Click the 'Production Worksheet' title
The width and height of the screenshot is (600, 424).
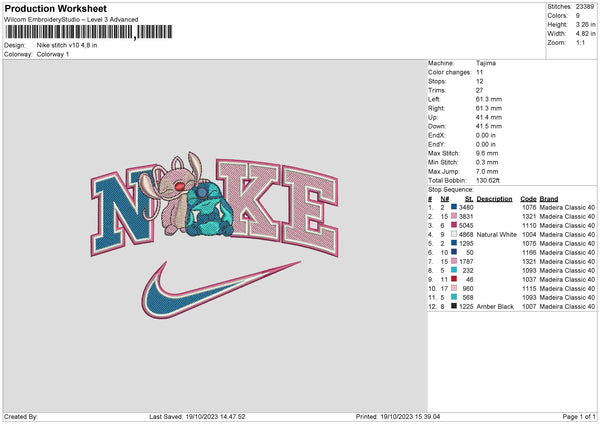click(x=55, y=8)
